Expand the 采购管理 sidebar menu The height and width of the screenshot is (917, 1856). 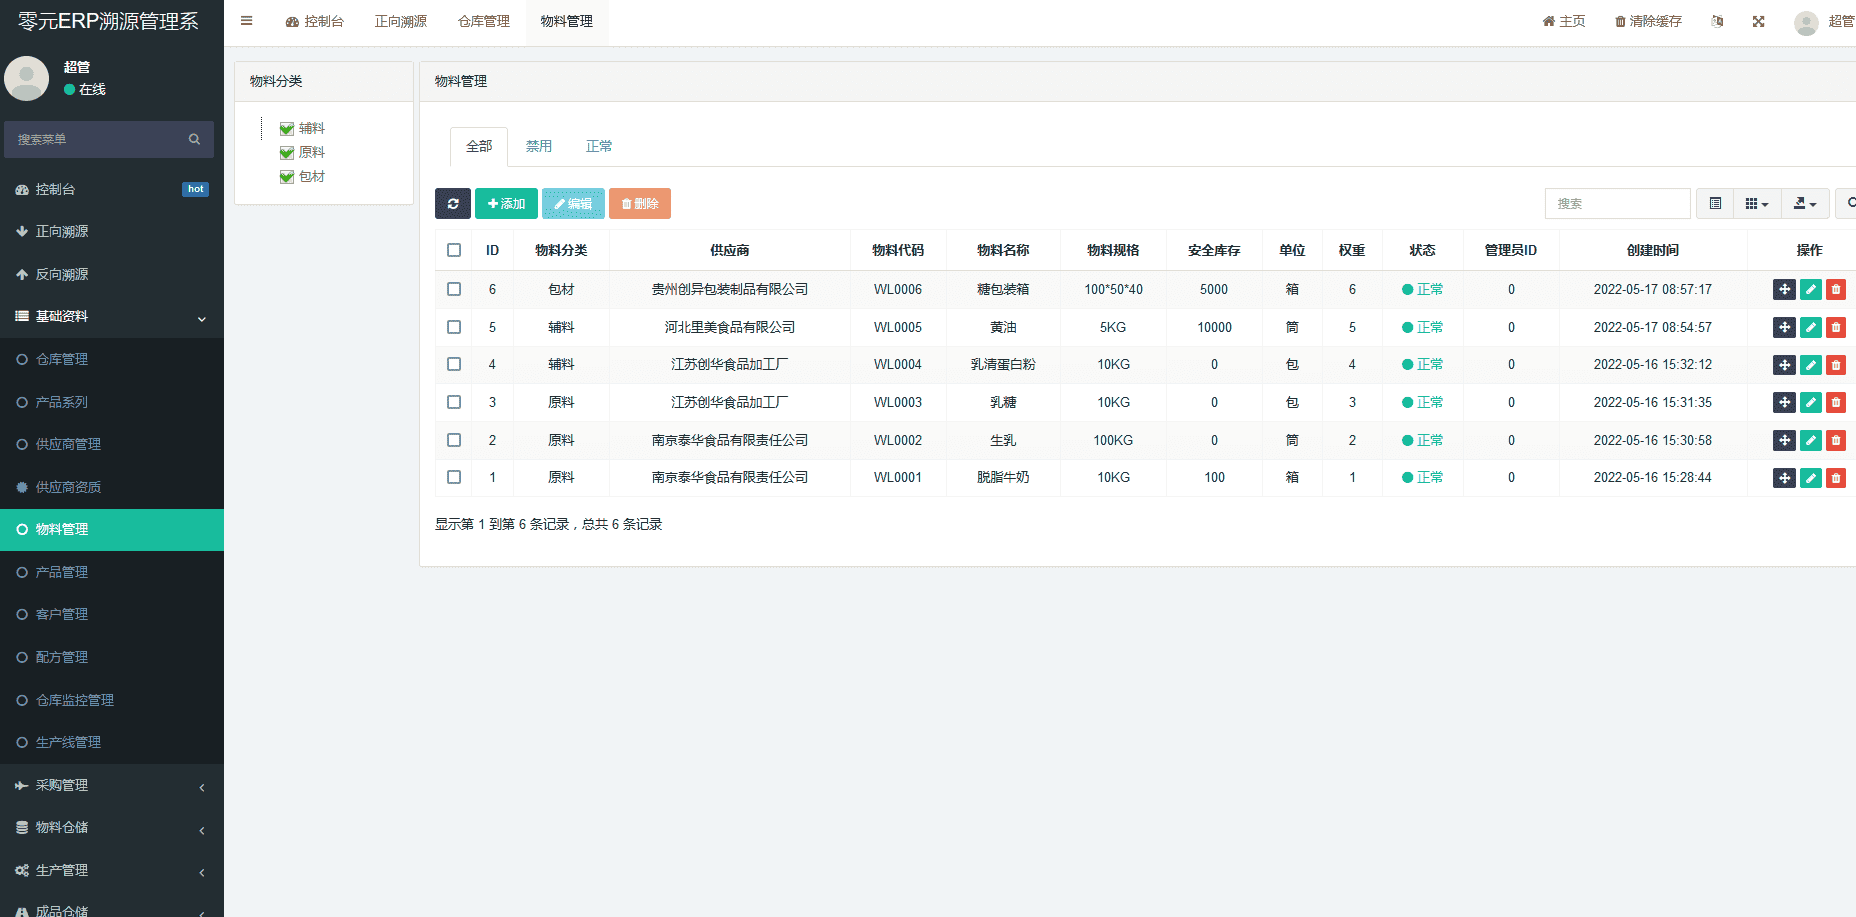[x=110, y=786]
